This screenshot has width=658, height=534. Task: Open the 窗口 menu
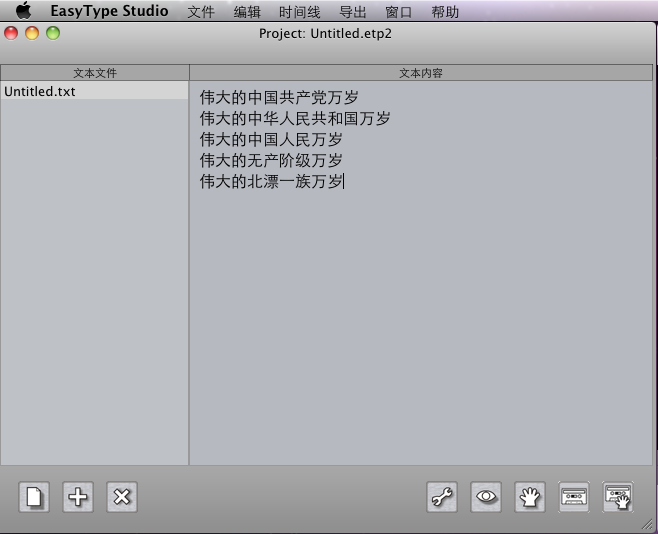(x=399, y=12)
